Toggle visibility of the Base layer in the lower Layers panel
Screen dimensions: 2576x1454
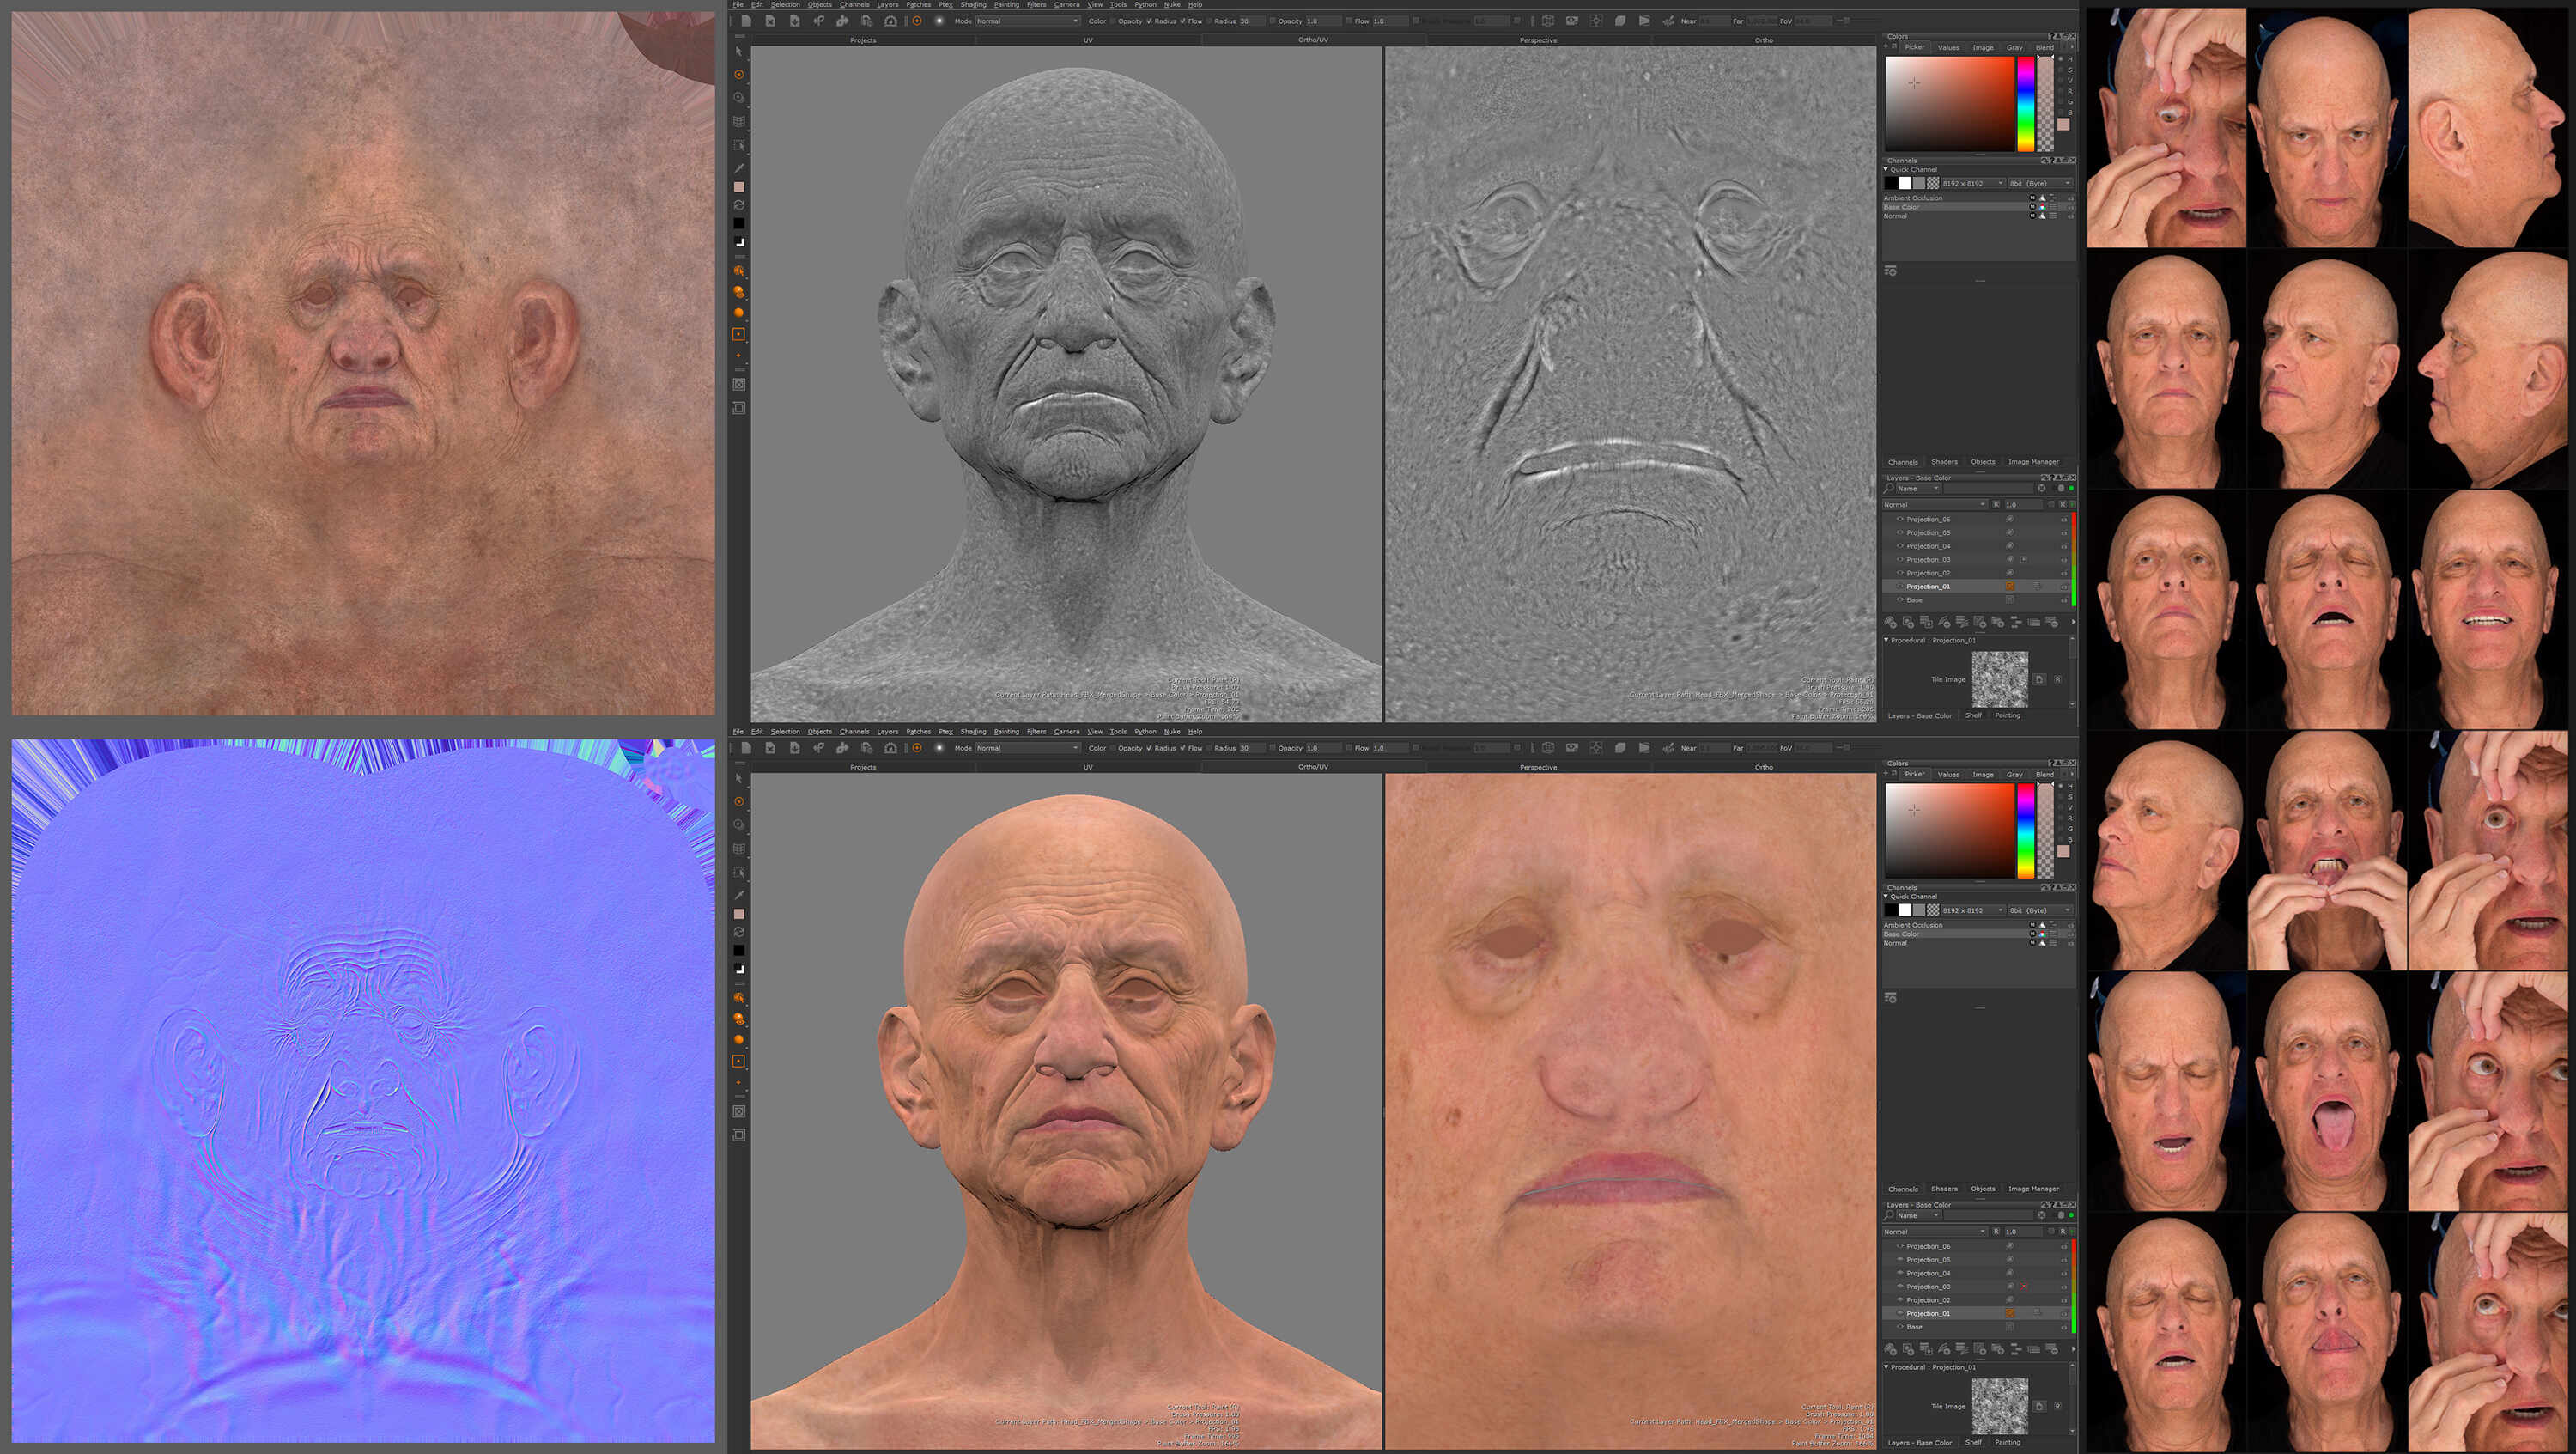[1900, 1327]
